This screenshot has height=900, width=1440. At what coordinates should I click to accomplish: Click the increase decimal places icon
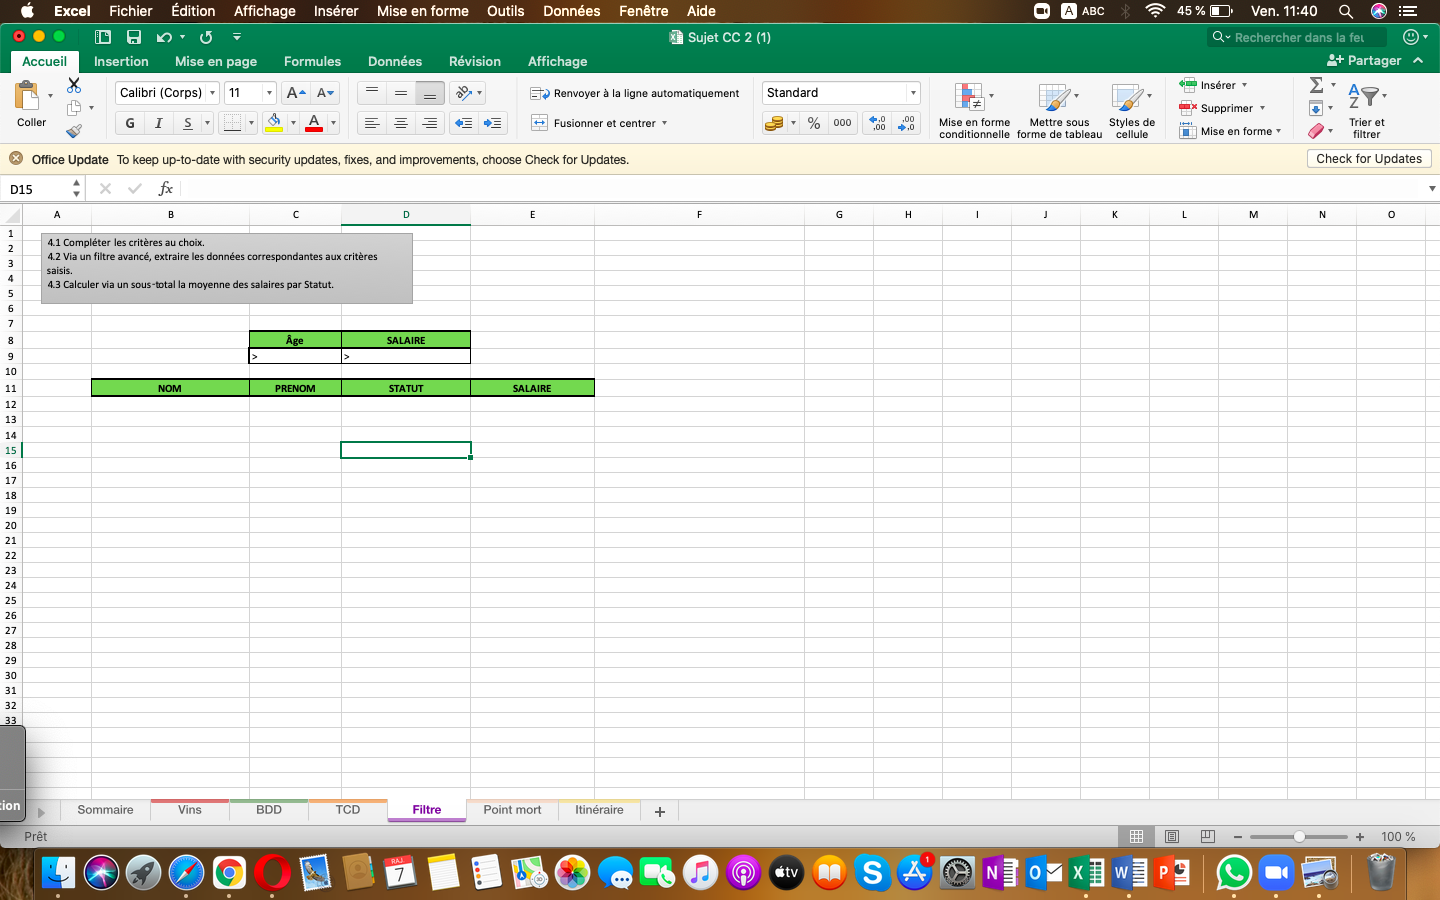pyautogui.click(x=878, y=123)
